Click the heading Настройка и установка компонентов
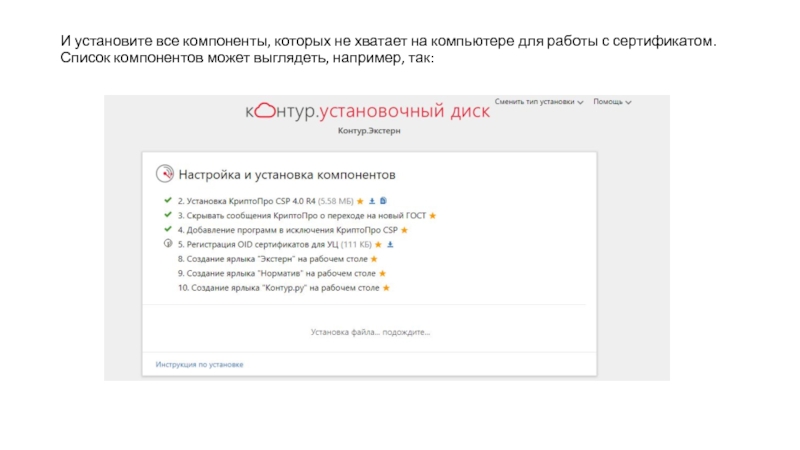800x450 pixels. (287, 174)
